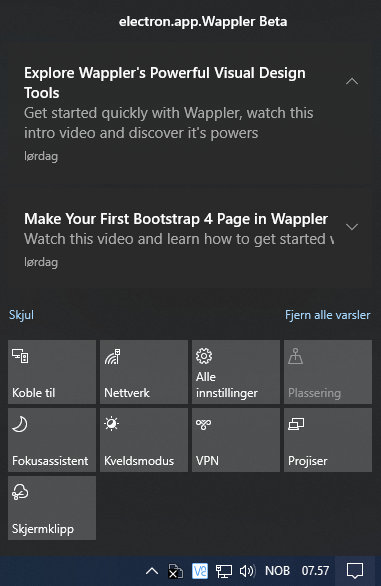Screen dimensions: 381x586
Task: Open Alle innstillinger gear tile
Action: (236, 372)
